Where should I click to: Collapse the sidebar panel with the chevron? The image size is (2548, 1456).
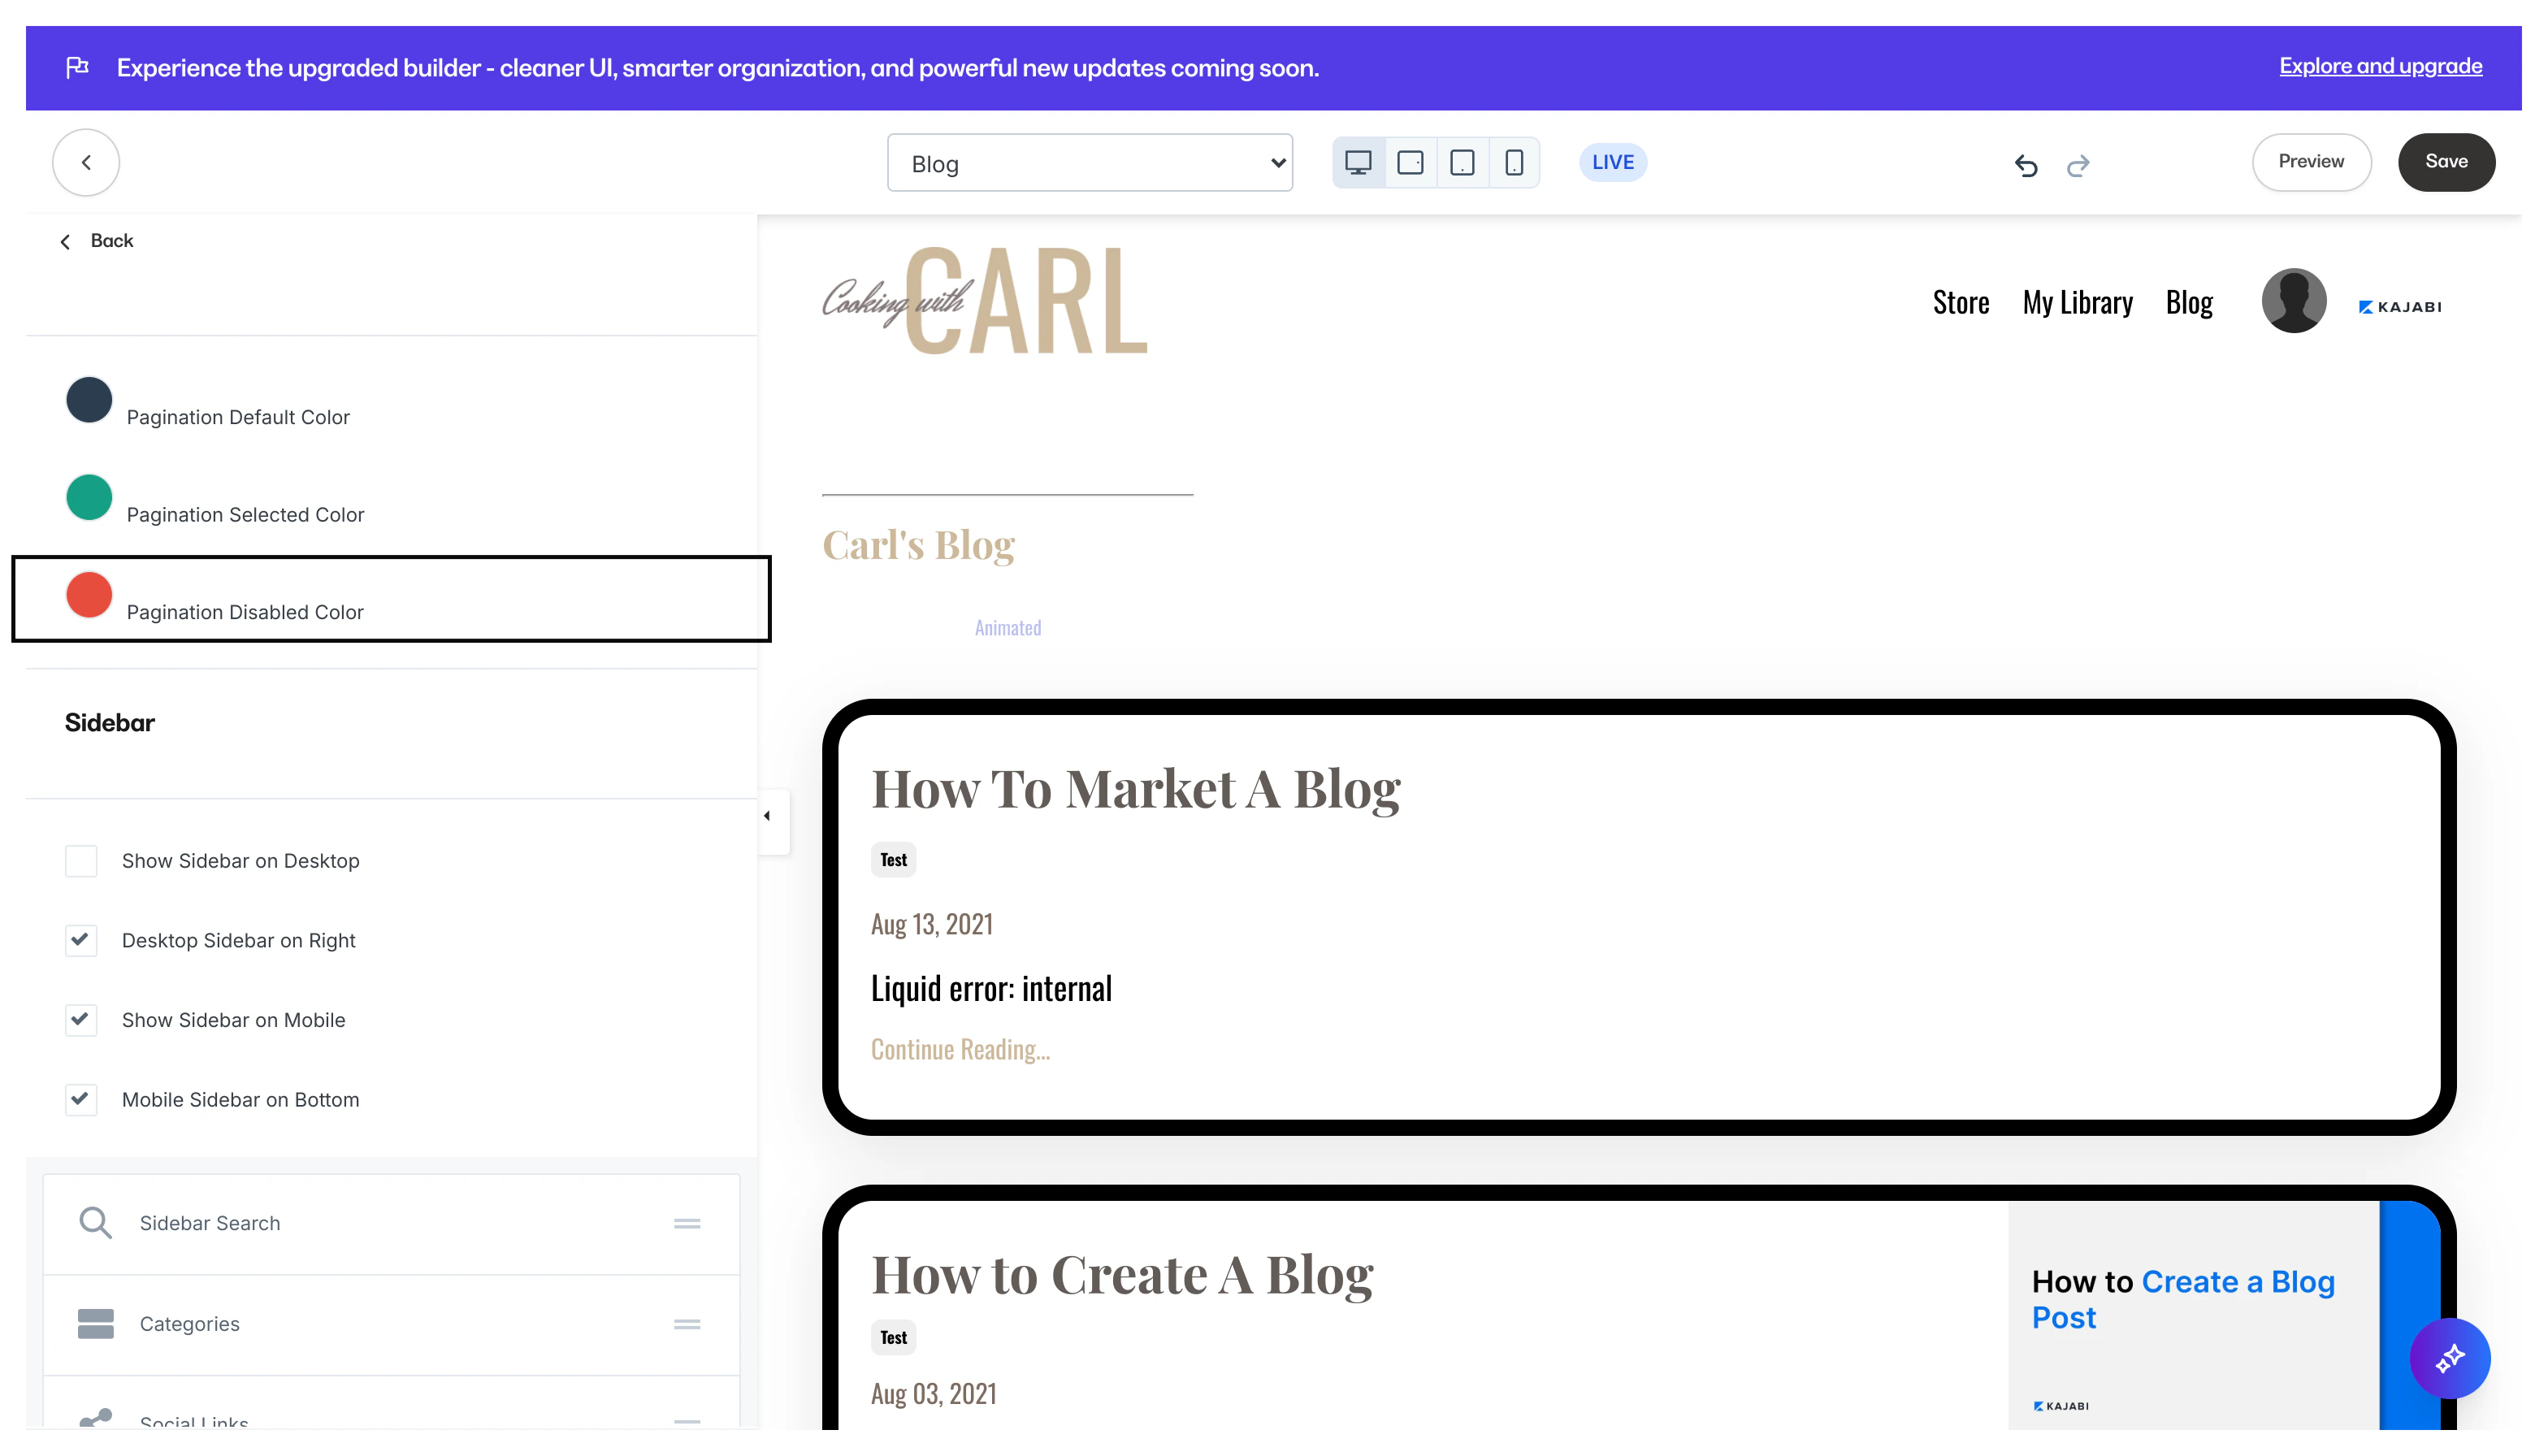768,816
